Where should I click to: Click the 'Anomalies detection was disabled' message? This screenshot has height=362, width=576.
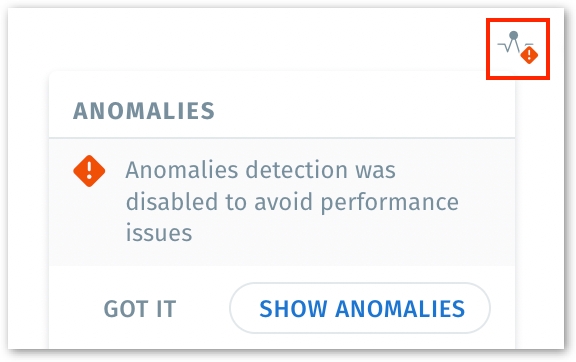click(x=292, y=201)
